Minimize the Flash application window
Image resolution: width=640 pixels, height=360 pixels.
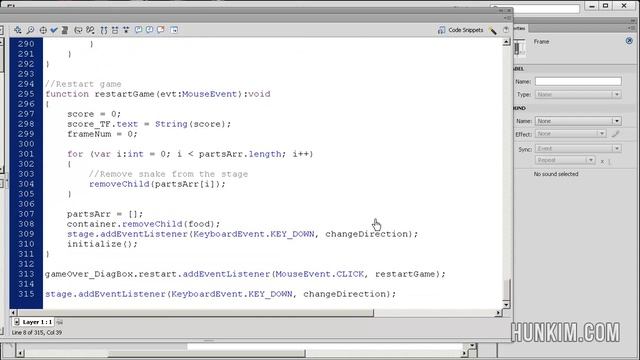pos(592,5)
